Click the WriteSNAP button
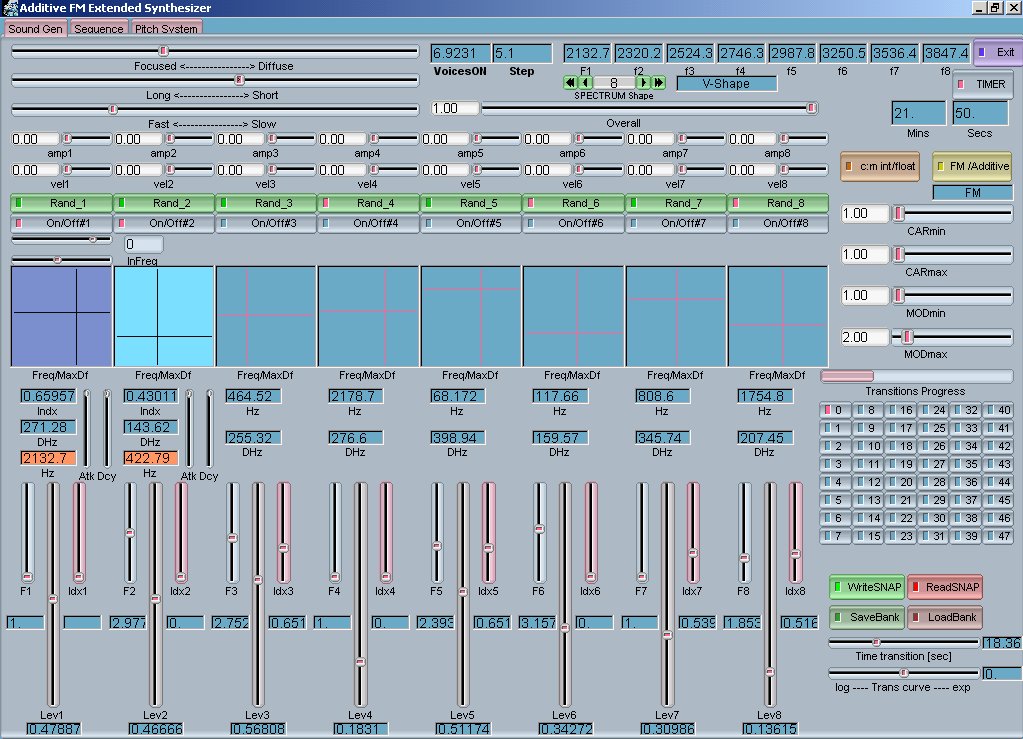1023x739 pixels. tap(867, 587)
